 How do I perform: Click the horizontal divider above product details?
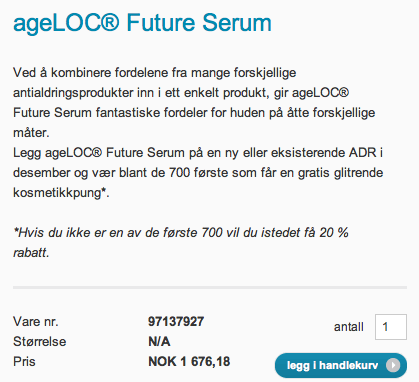(210, 287)
